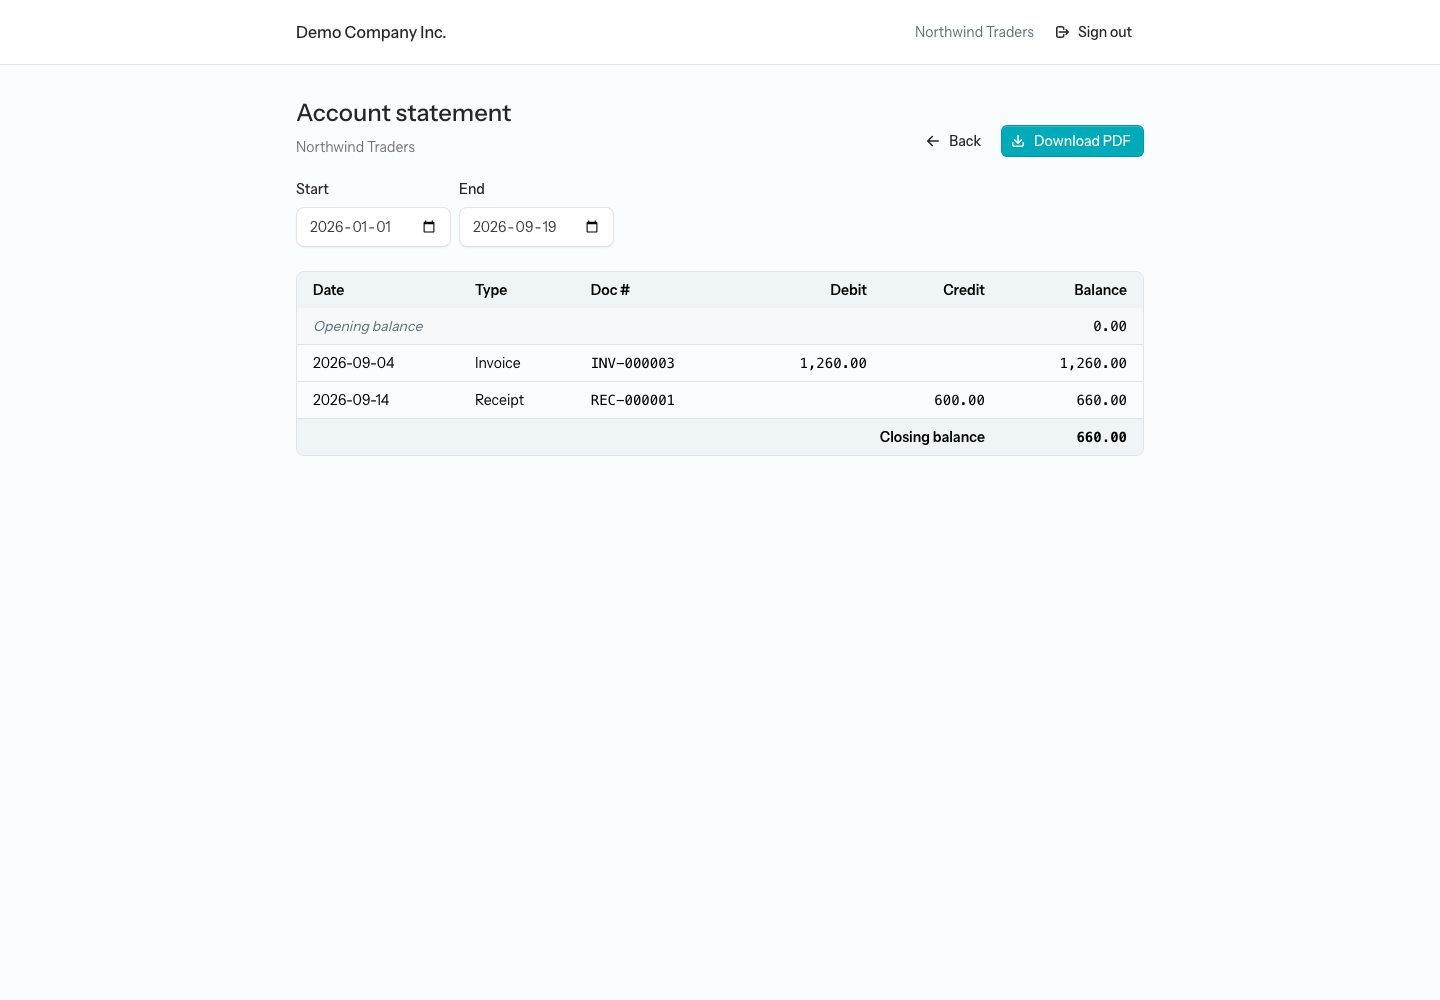Screen dimensions: 1440x1000
Task: Open the End date calendar picker icon
Action: [x=592, y=227]
